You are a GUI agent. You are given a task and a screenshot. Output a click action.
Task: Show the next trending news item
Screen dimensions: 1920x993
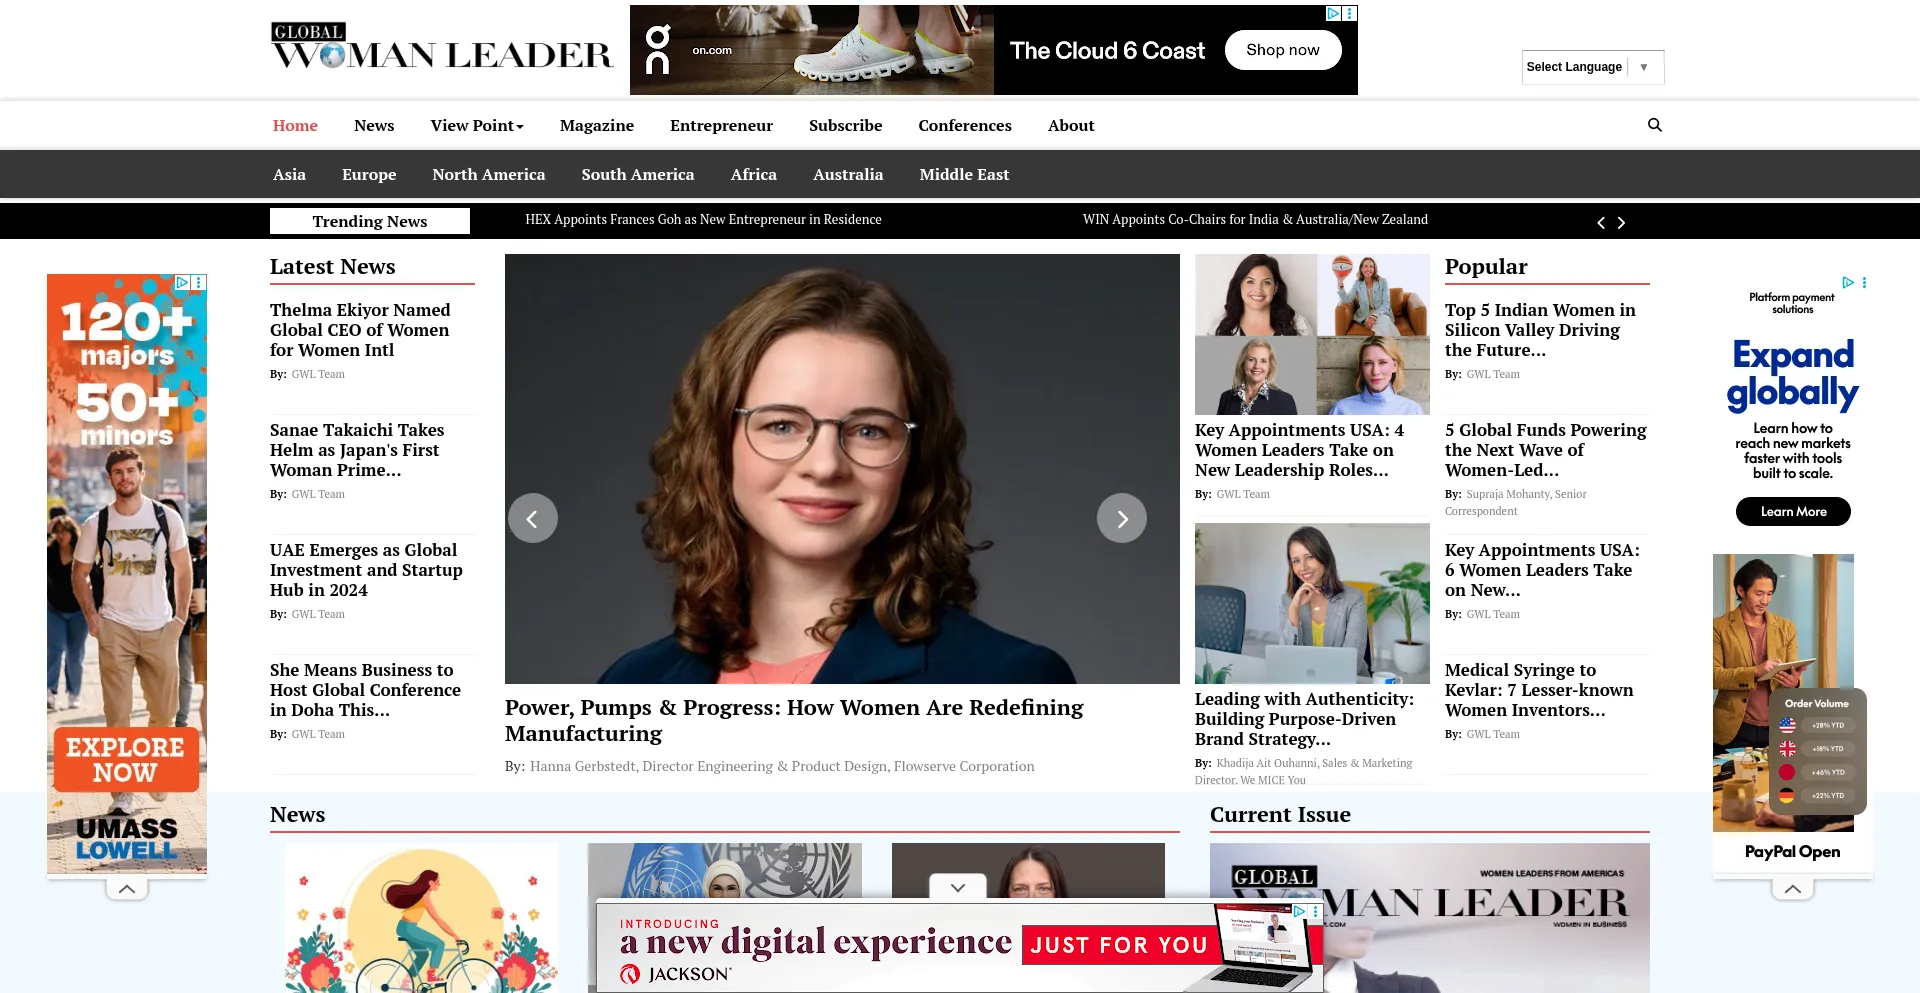click(1621, 222)
